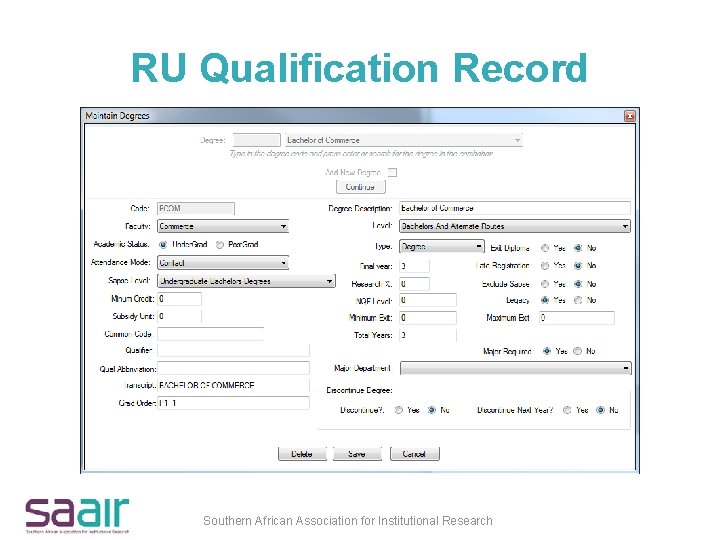The image size is (720, 540).
Task: Click the Continue button
Action: click(x=360, y=187)
